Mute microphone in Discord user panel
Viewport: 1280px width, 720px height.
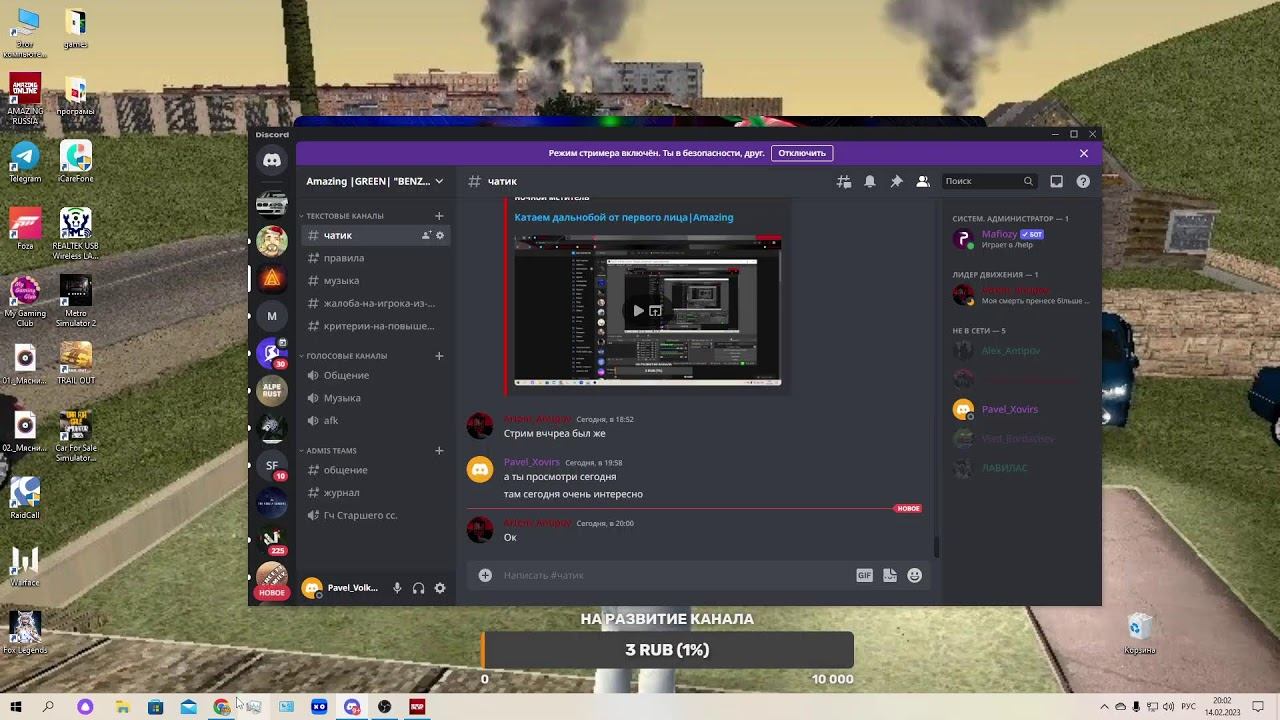click(397, 588)
